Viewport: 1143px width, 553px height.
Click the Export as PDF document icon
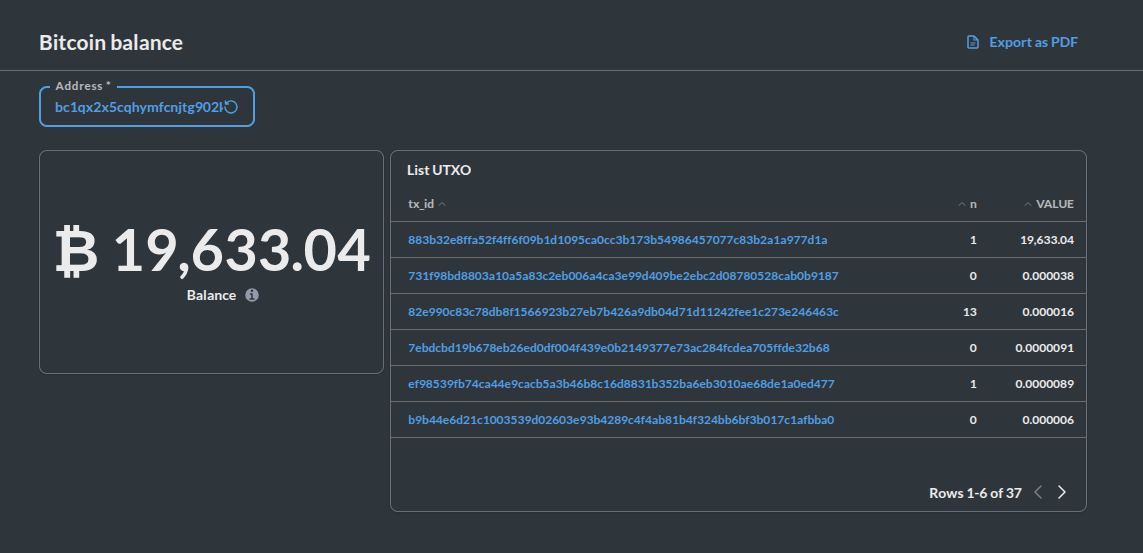[x=972, y=42]
